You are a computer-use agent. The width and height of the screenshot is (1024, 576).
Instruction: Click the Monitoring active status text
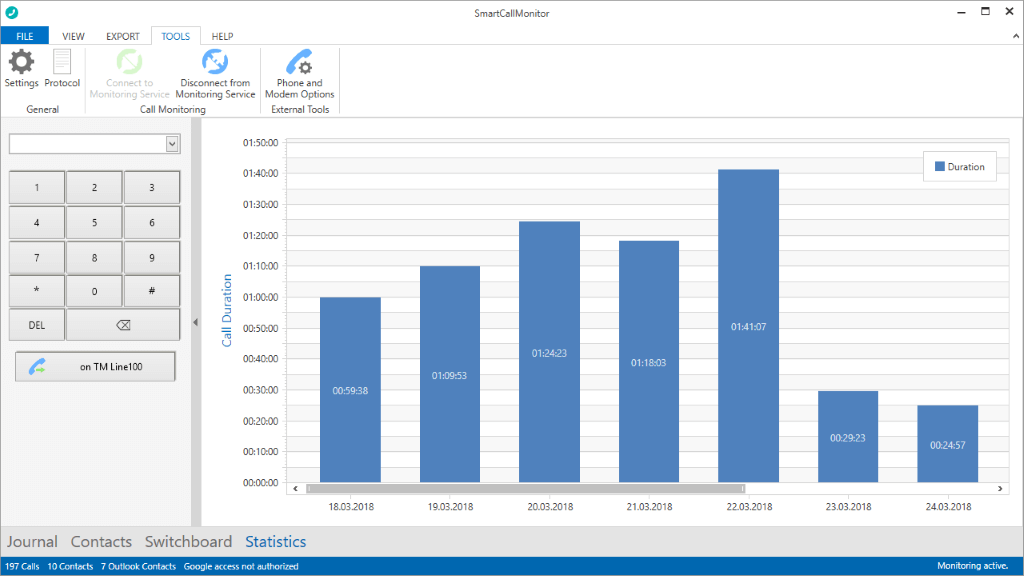[972, 566]
